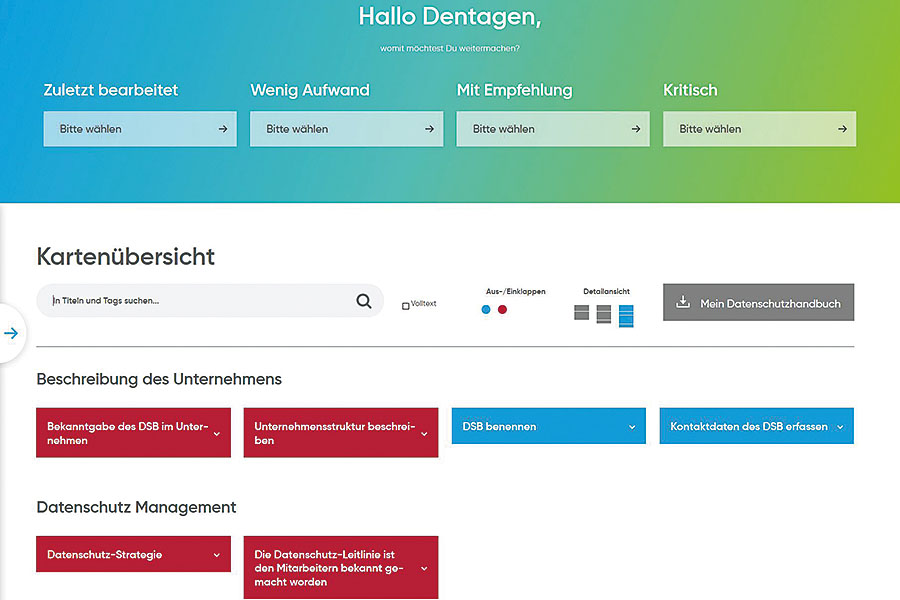Select the blue Detailansicht layout icon

coord(626,316)
